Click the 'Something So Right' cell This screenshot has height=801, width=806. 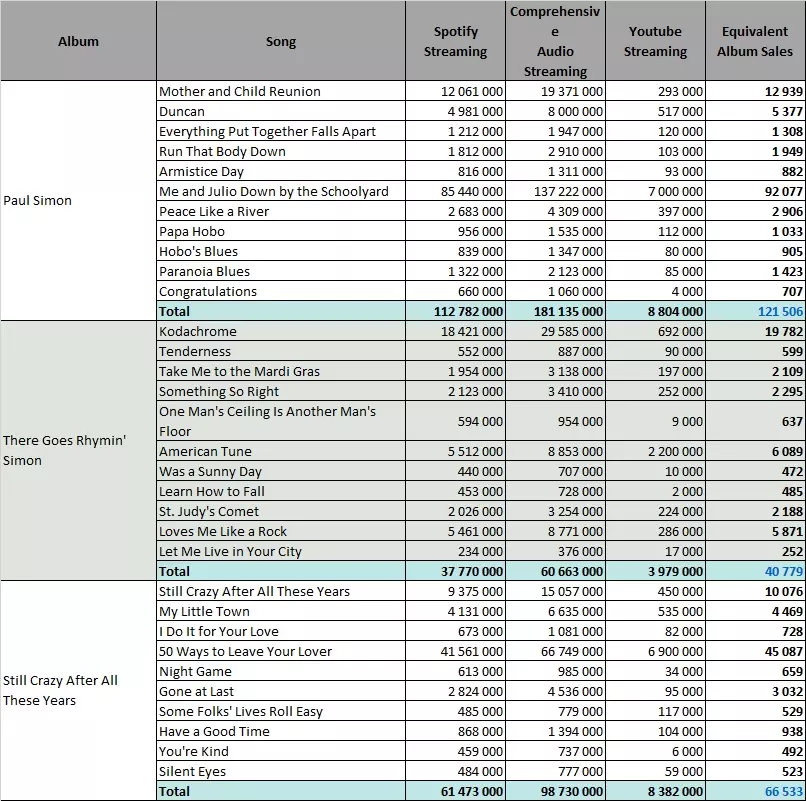tap(281, 391)
